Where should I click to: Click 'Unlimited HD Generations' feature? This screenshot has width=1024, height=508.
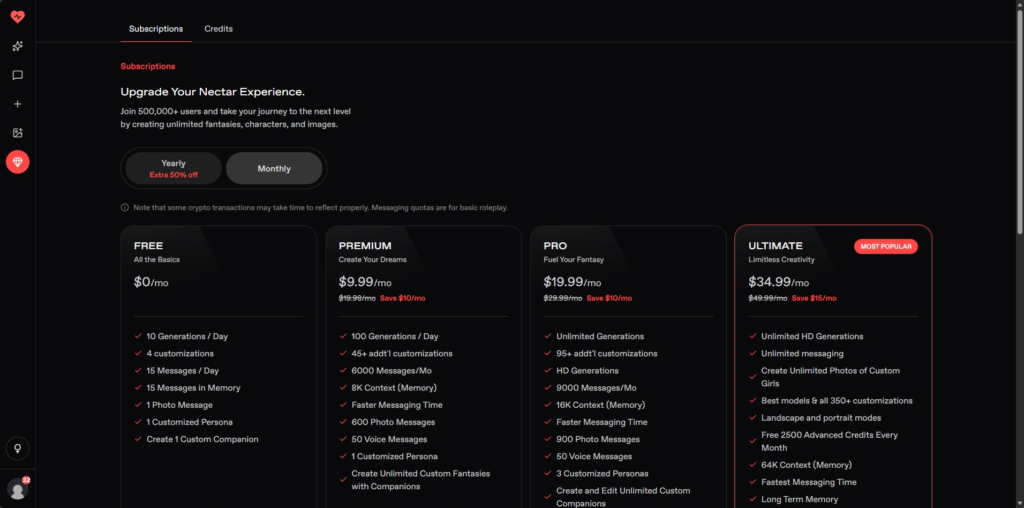click(812, 336)
